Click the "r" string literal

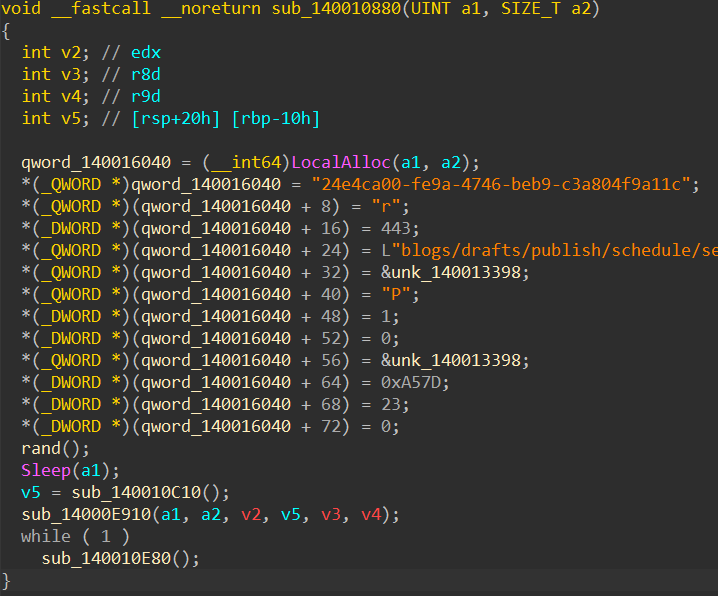(386, 206)
